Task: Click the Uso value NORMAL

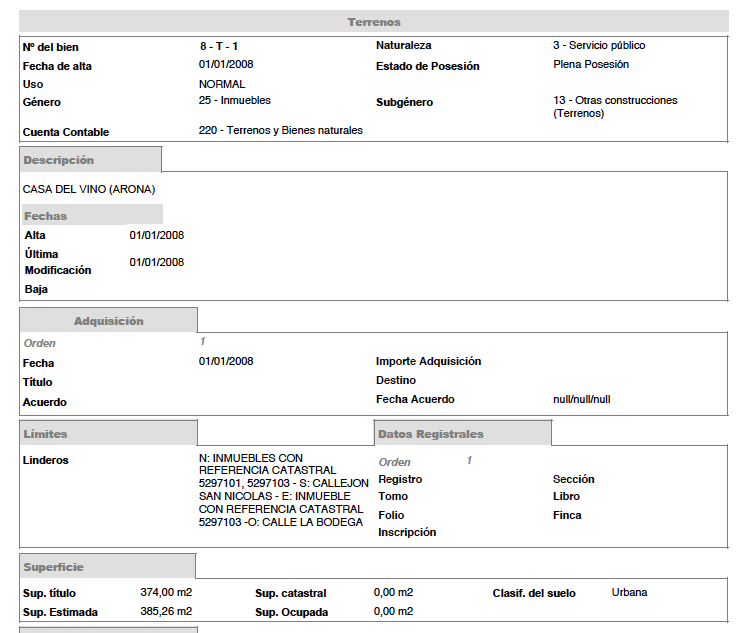Action: coord(222,84)
